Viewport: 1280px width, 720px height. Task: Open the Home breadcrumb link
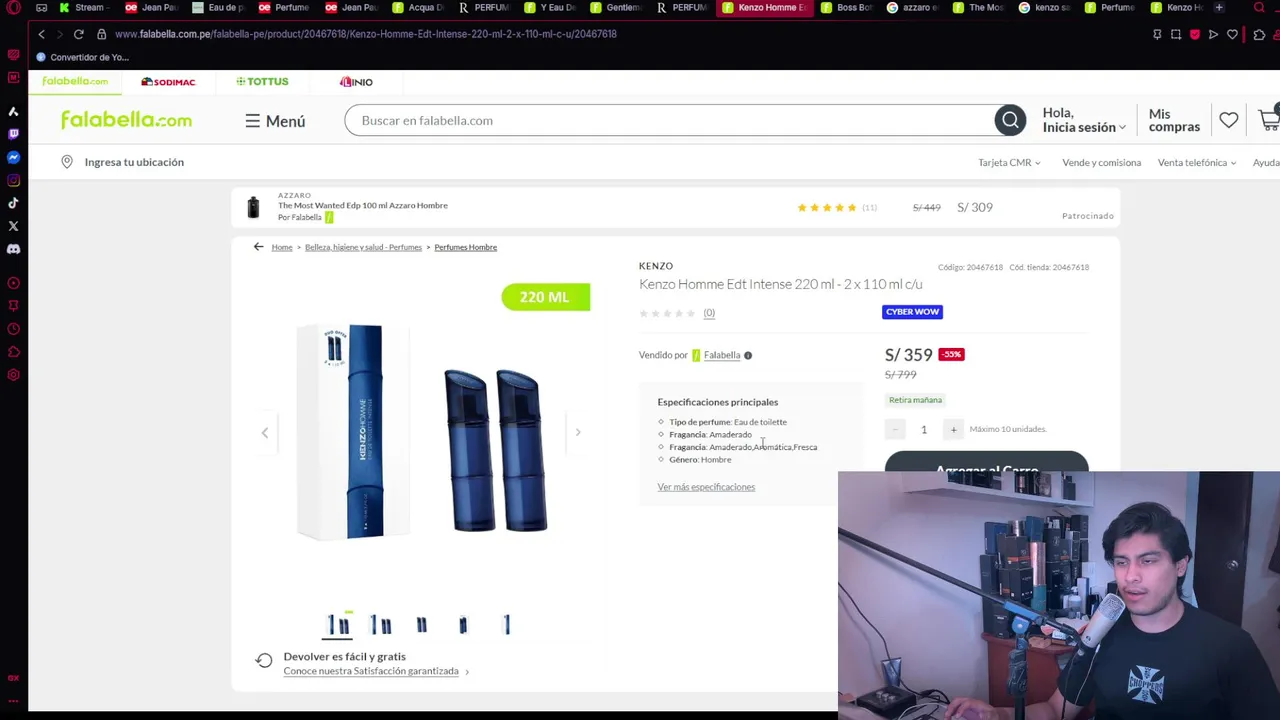(282, 247)
